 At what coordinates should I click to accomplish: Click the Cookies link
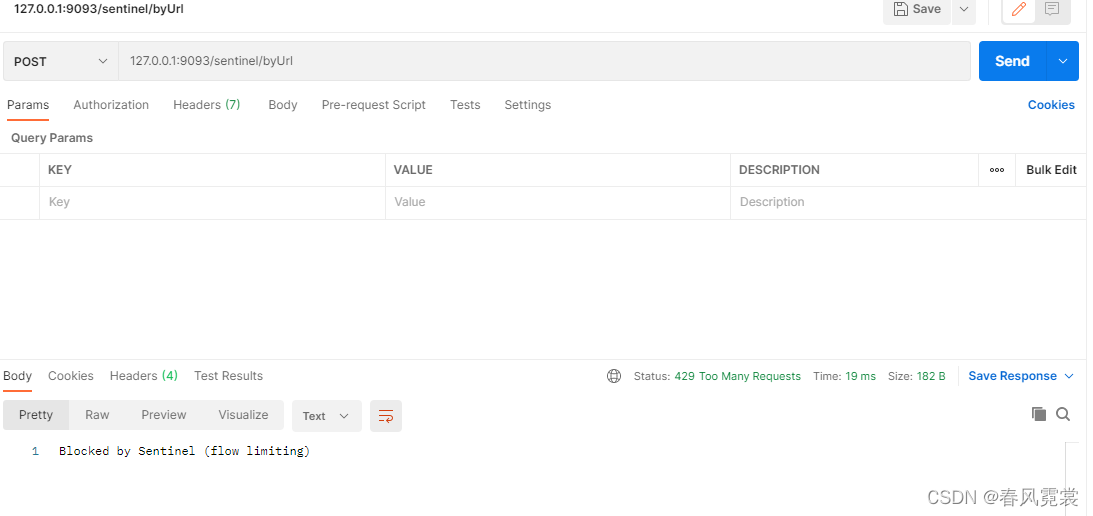(x=1051, y=105)
